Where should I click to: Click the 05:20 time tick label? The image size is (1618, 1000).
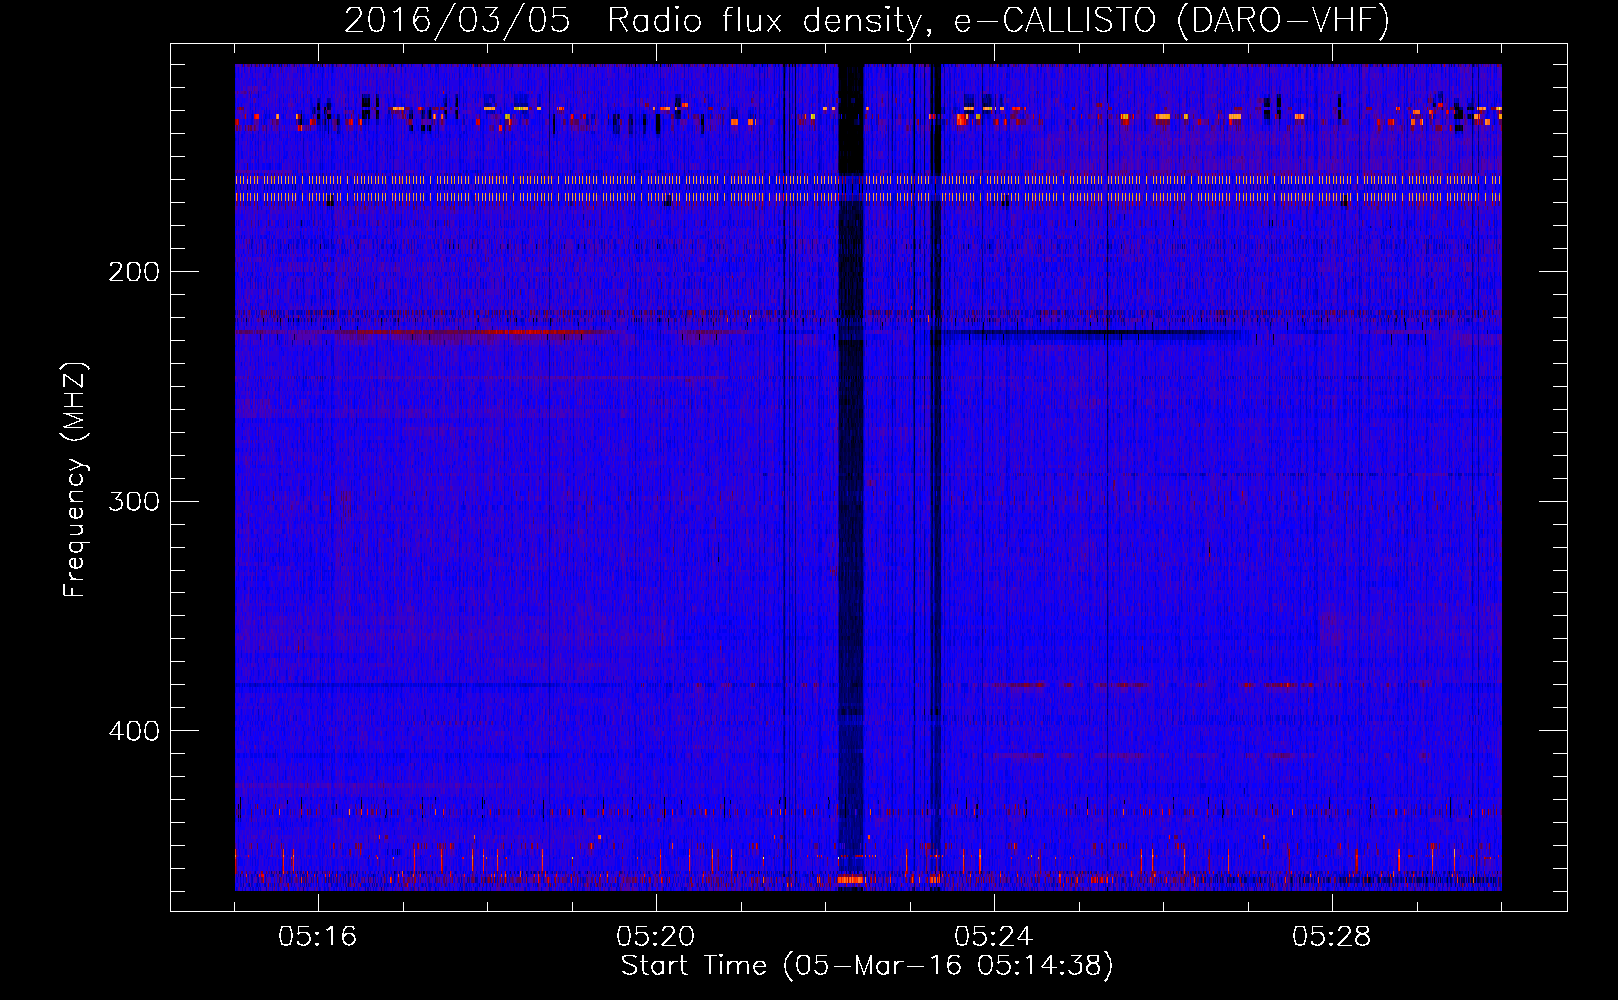coord(656,937)
